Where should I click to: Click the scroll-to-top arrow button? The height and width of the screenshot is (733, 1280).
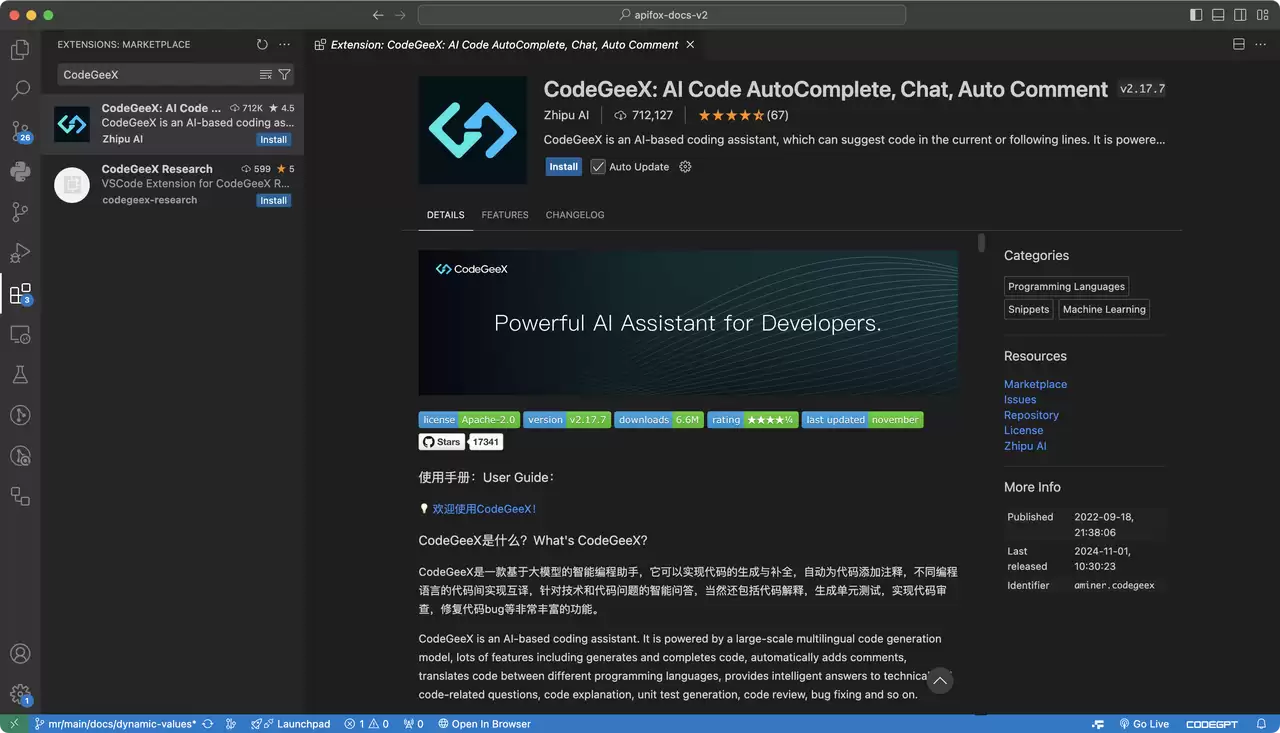(x=940, y=681)
